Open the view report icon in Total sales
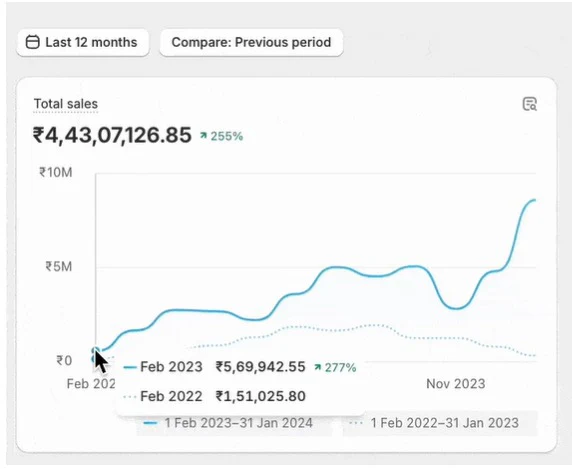 [529, 104]
